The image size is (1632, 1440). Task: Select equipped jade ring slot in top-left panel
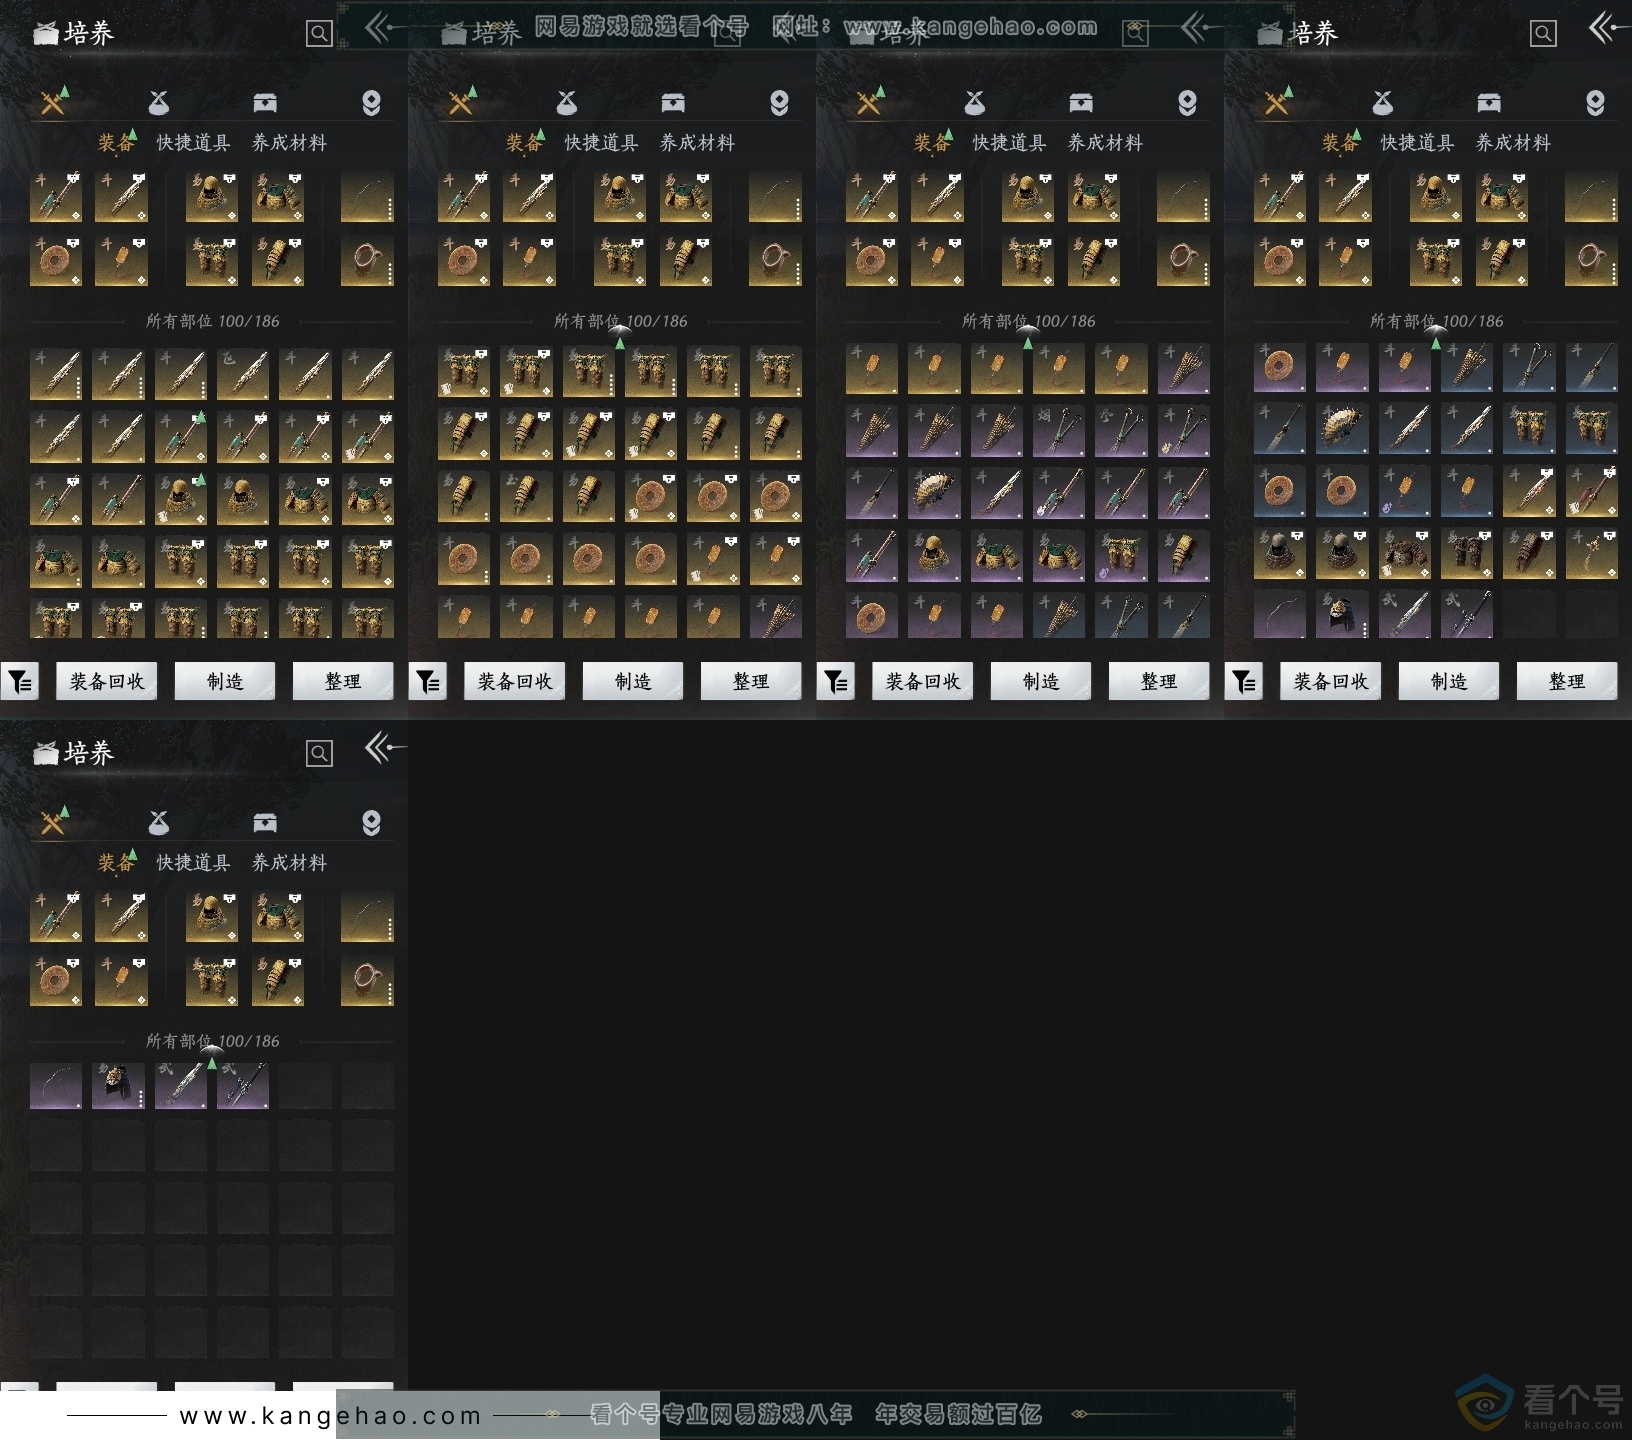pos(56,260)
